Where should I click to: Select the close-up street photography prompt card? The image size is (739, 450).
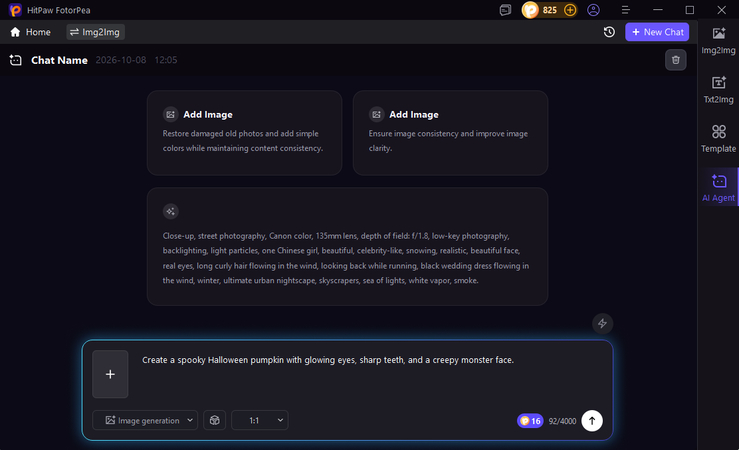click(x=347, y=246)
